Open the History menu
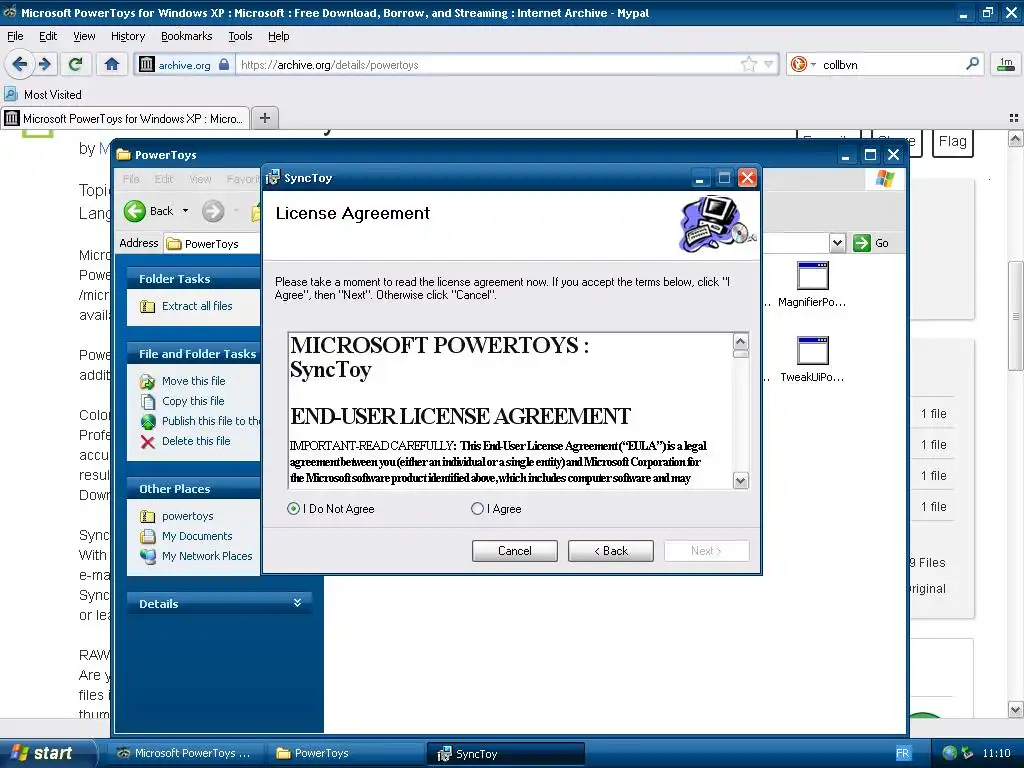The height and width of the screenshot is (768, 1024). (x=127, y=36)
